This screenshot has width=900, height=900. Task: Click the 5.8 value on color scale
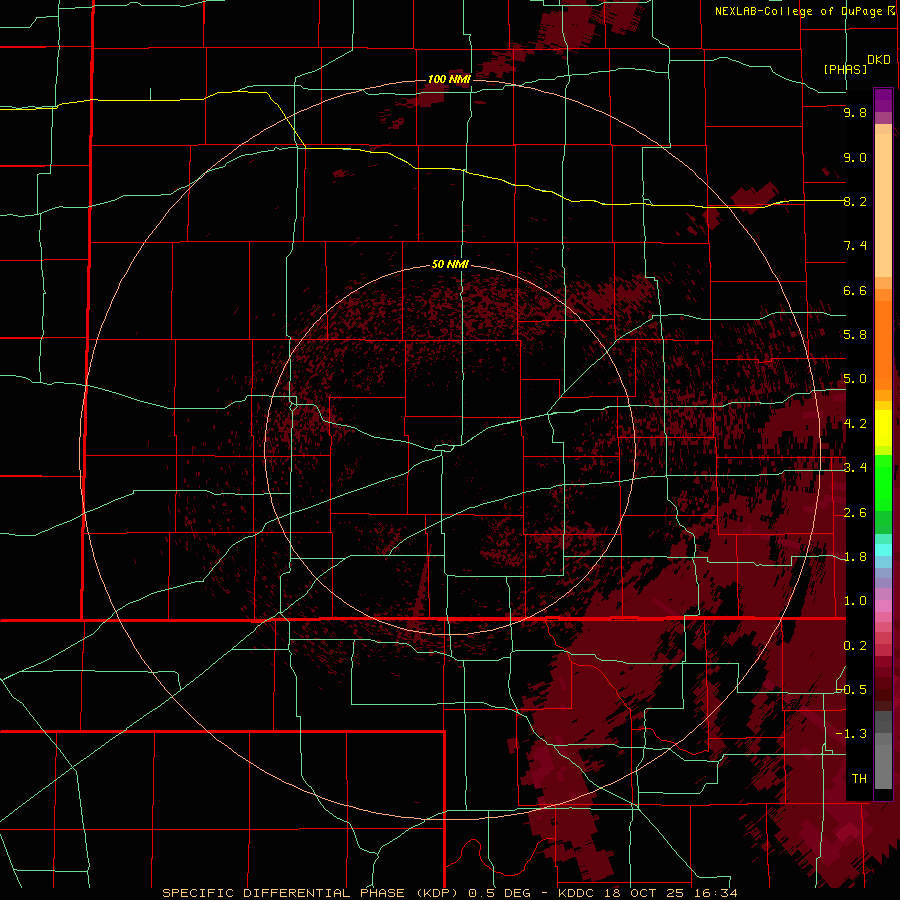[x=855, y=335]
